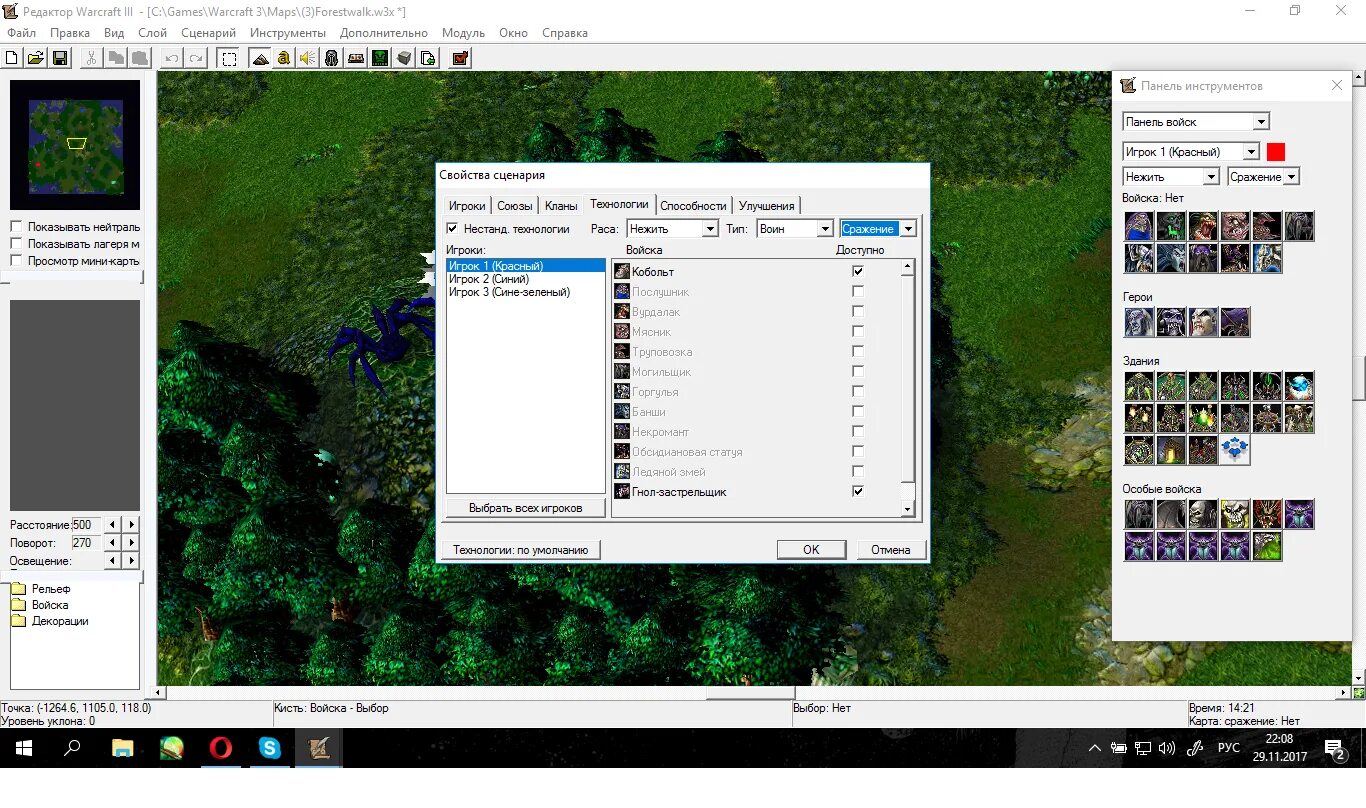
Task: Open the 'Инструменты' menu
Action: [288, 33]
